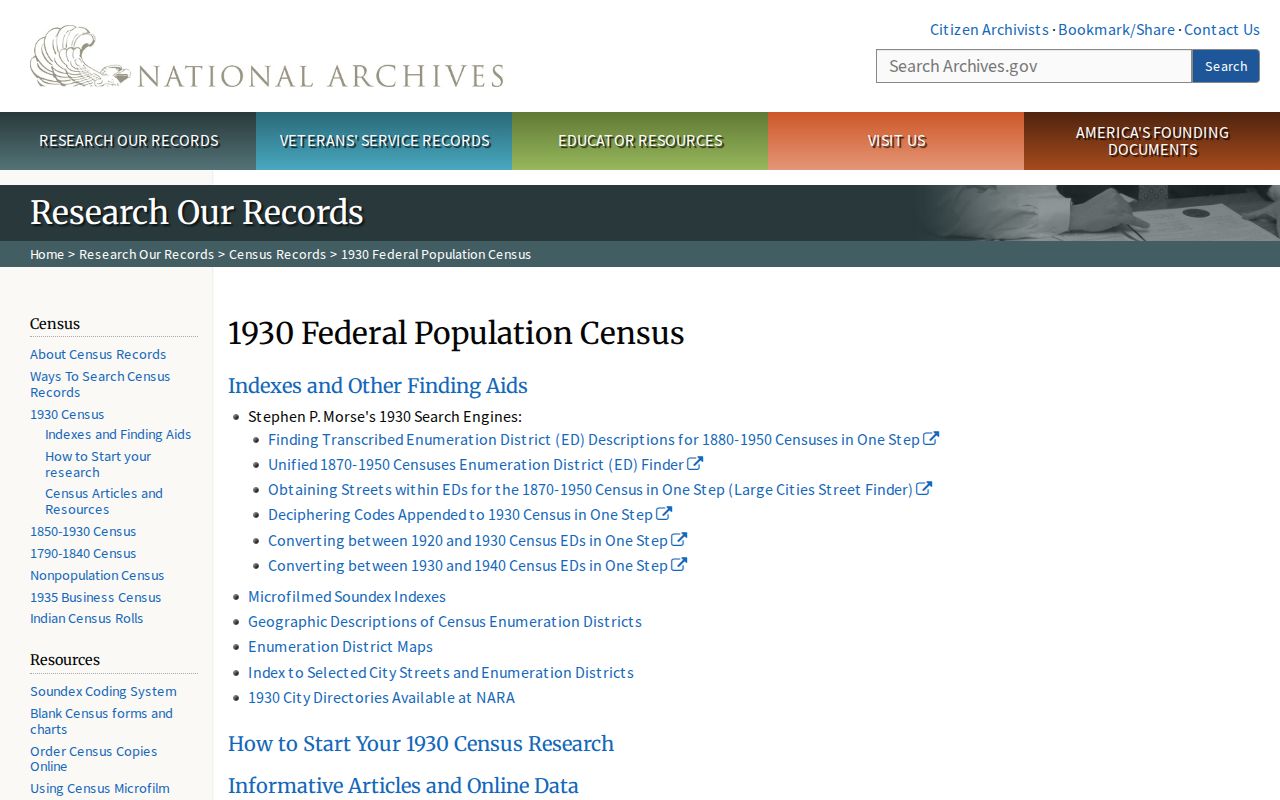Focus the Search Archives.gov field
1280x800 pixels.
coord(1034,66)
